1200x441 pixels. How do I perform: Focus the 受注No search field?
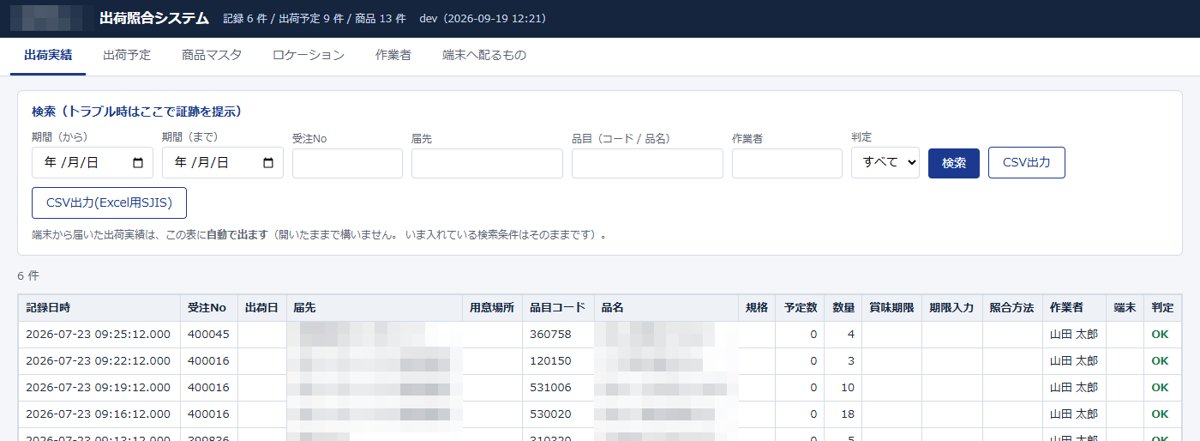click(347, 163)
